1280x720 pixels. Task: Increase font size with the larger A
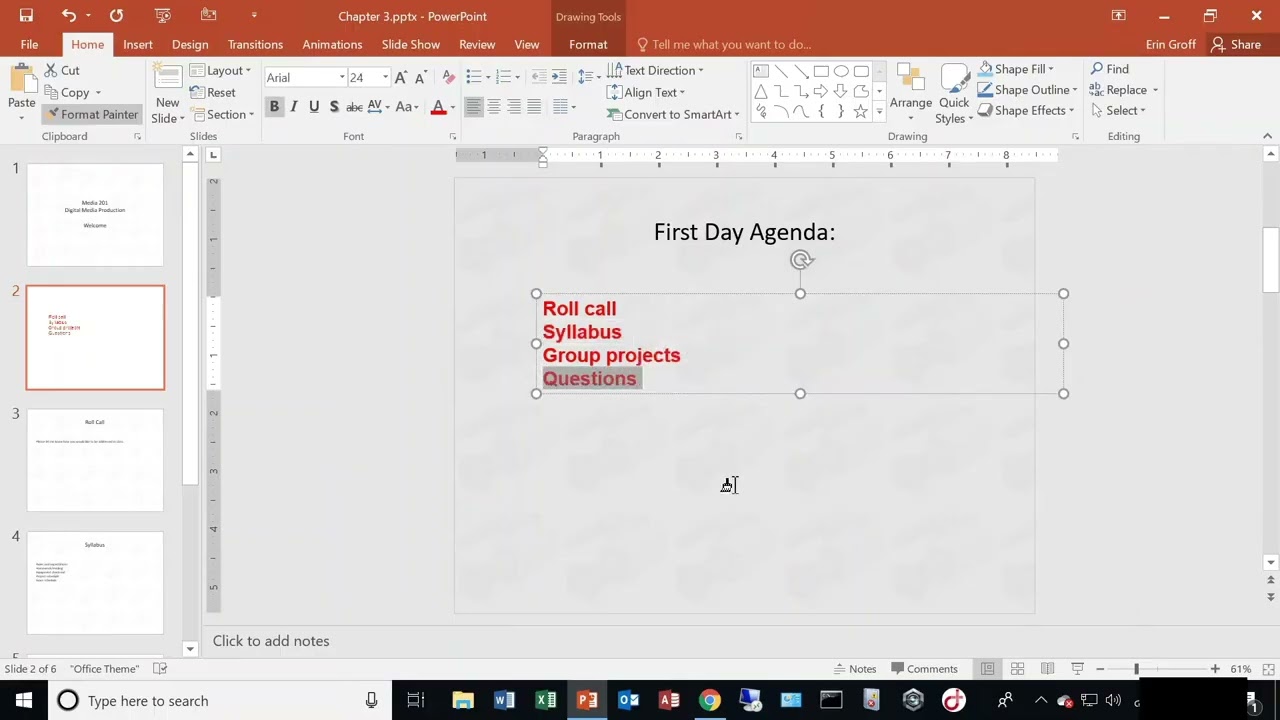pyautogui.click(x=401, y=78)
